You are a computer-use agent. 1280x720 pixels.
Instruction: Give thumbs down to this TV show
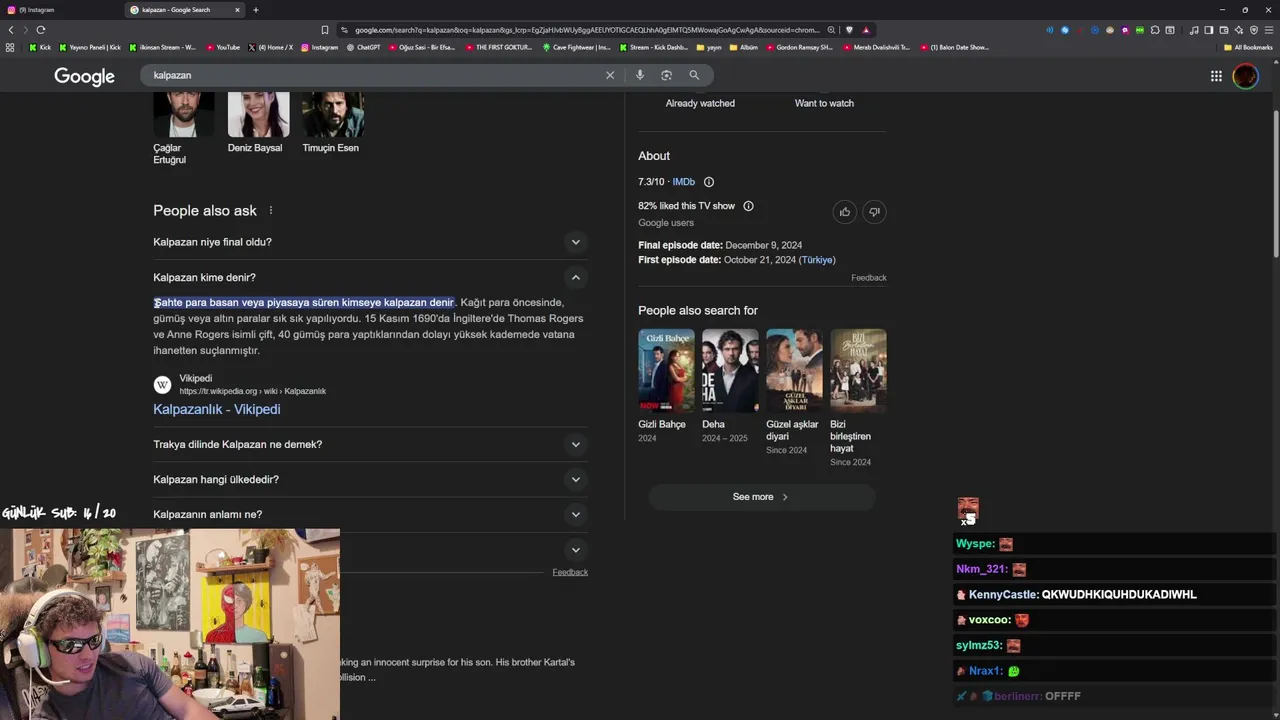874,212
